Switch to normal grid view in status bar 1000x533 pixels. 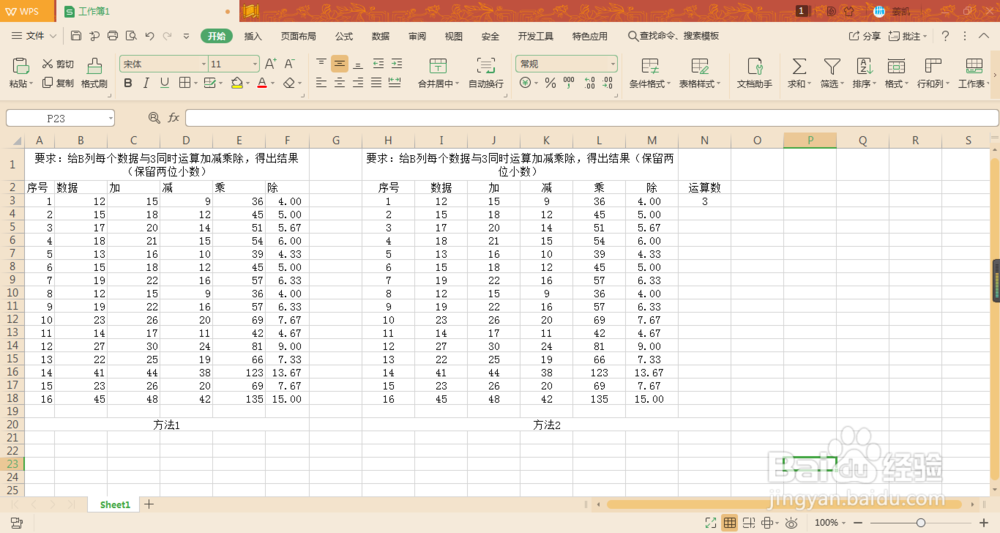tap(730, 523)
